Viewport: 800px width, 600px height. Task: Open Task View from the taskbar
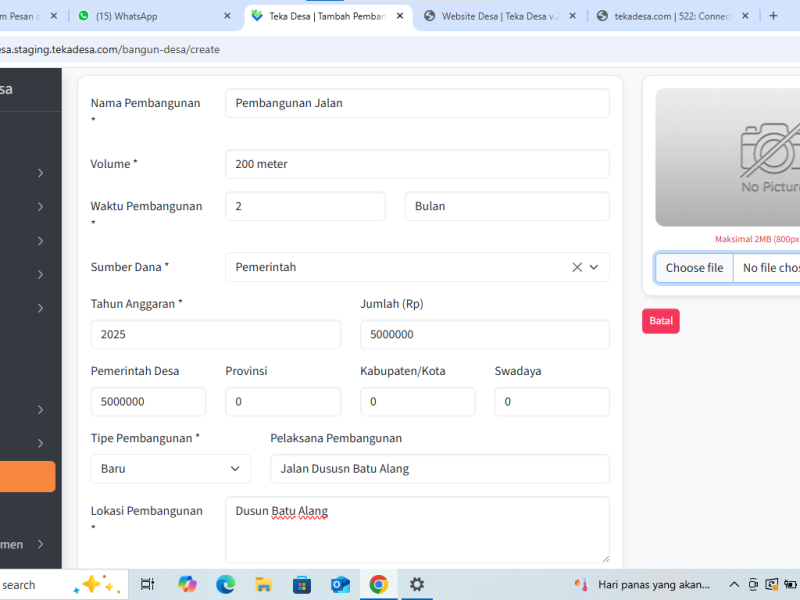148,584
